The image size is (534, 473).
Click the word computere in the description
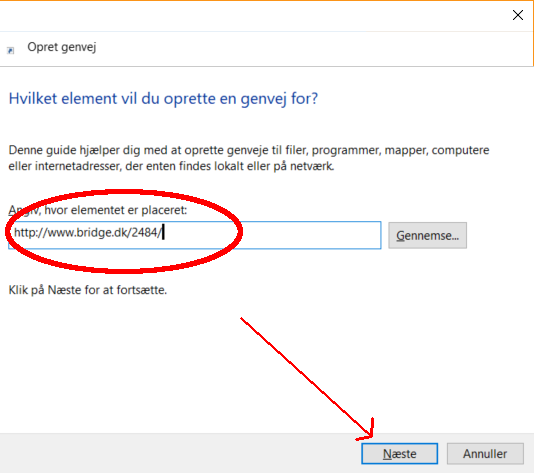[x=460, y=150]
